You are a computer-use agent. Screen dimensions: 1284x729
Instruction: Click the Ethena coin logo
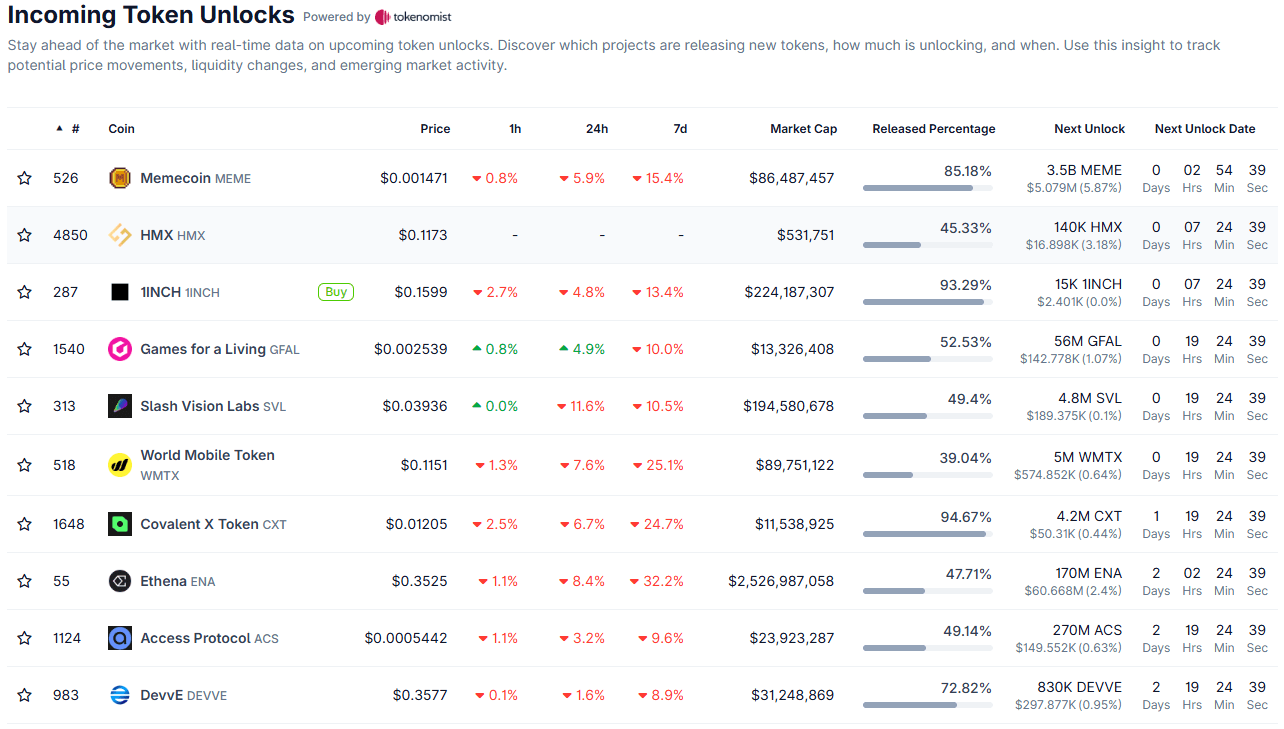(121, 580)
